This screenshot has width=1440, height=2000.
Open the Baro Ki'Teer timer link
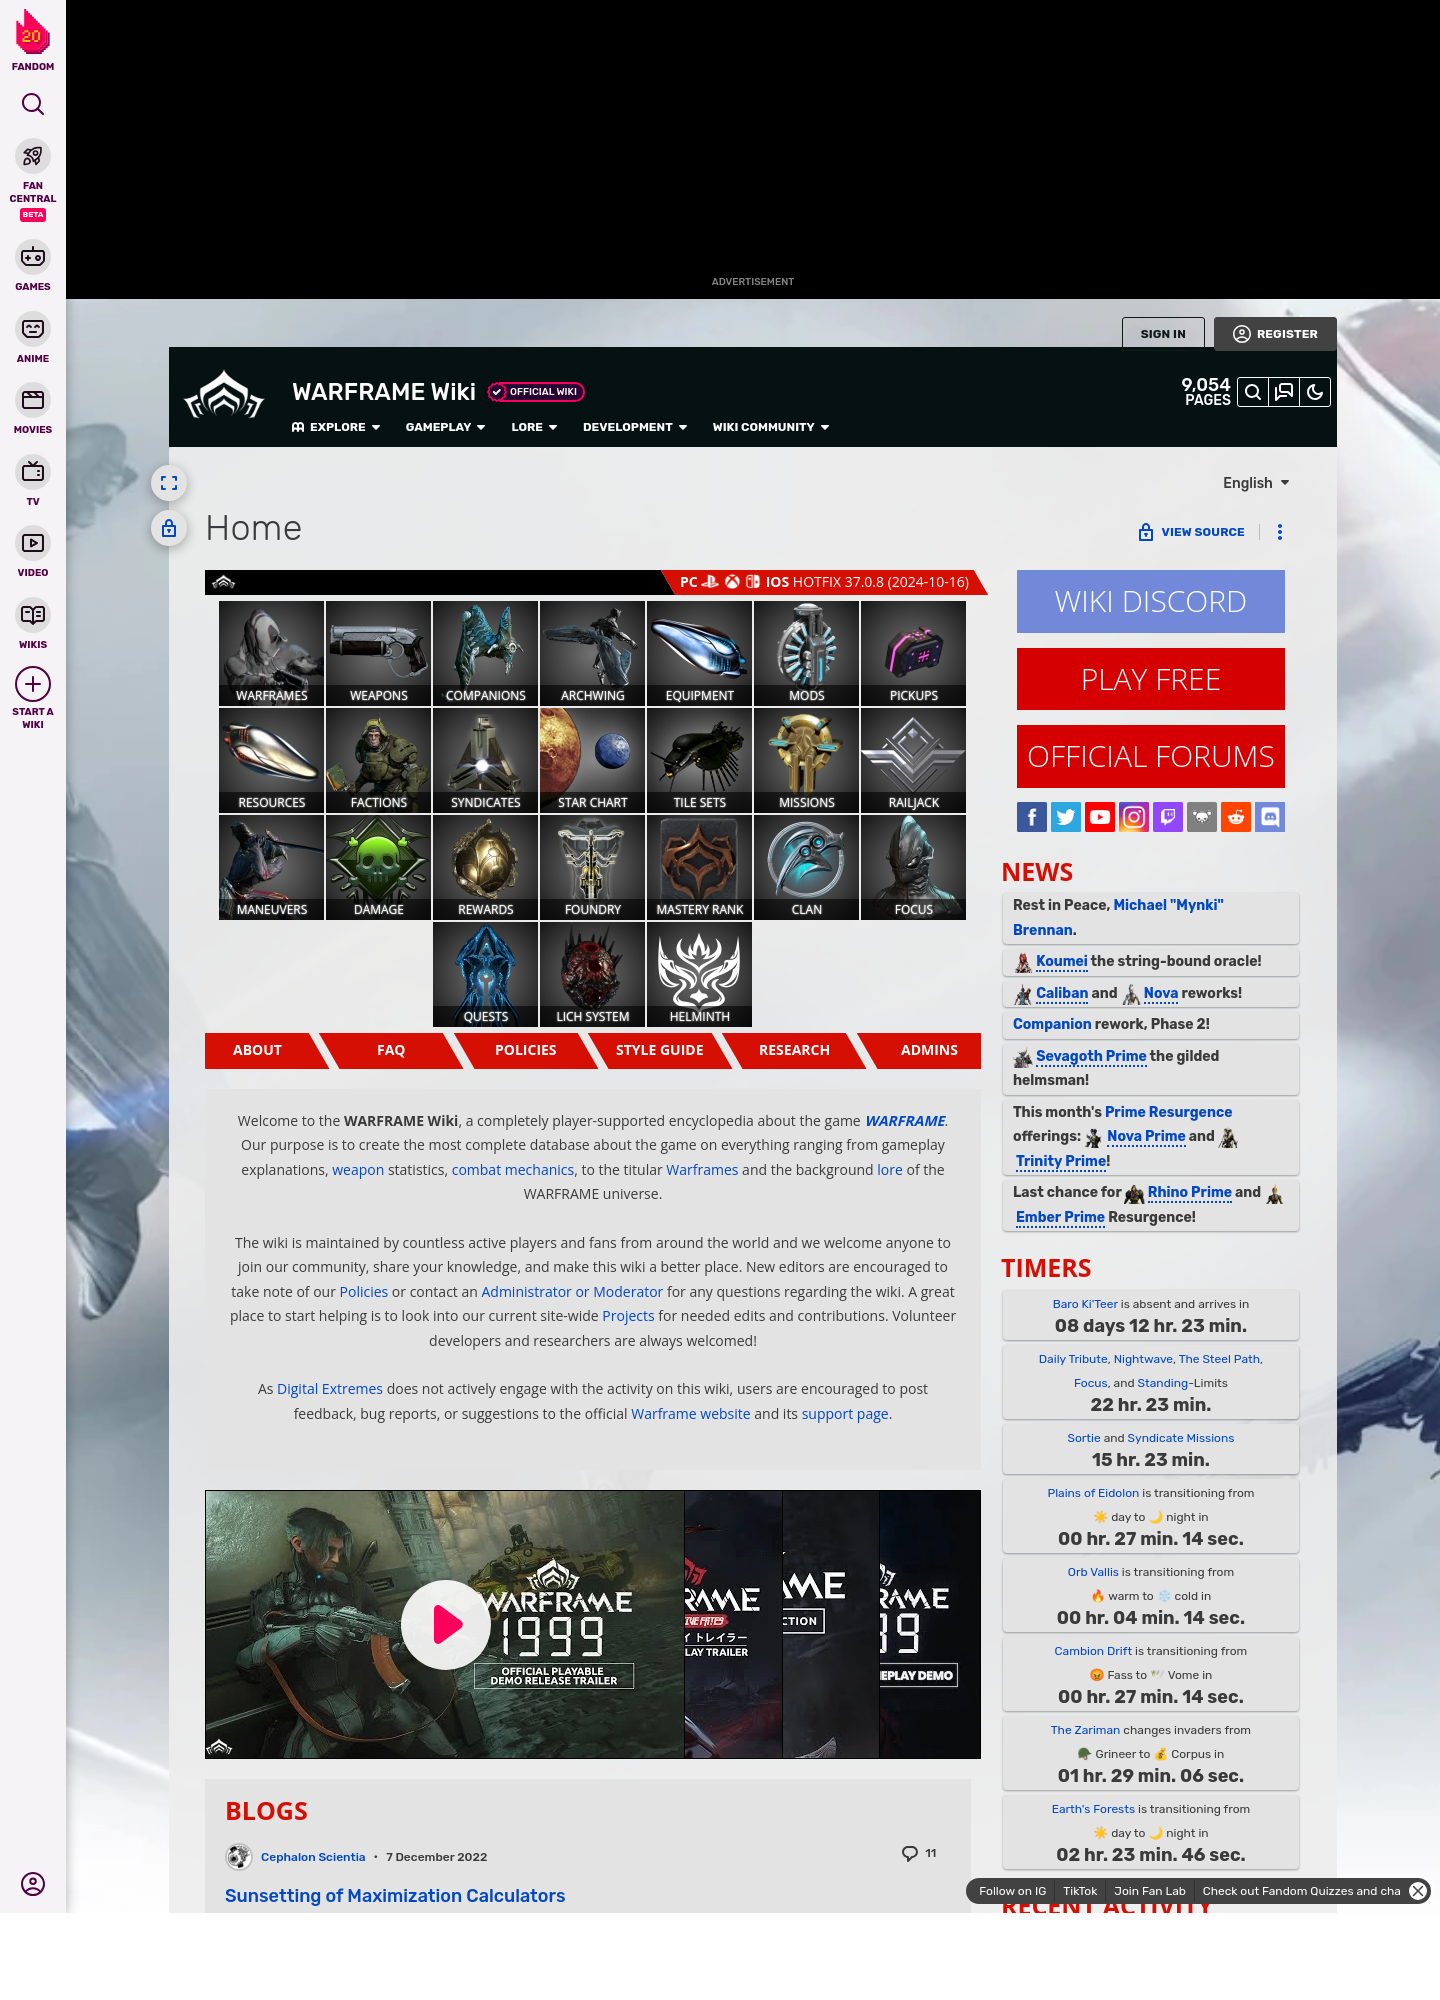(1085, 1304)
